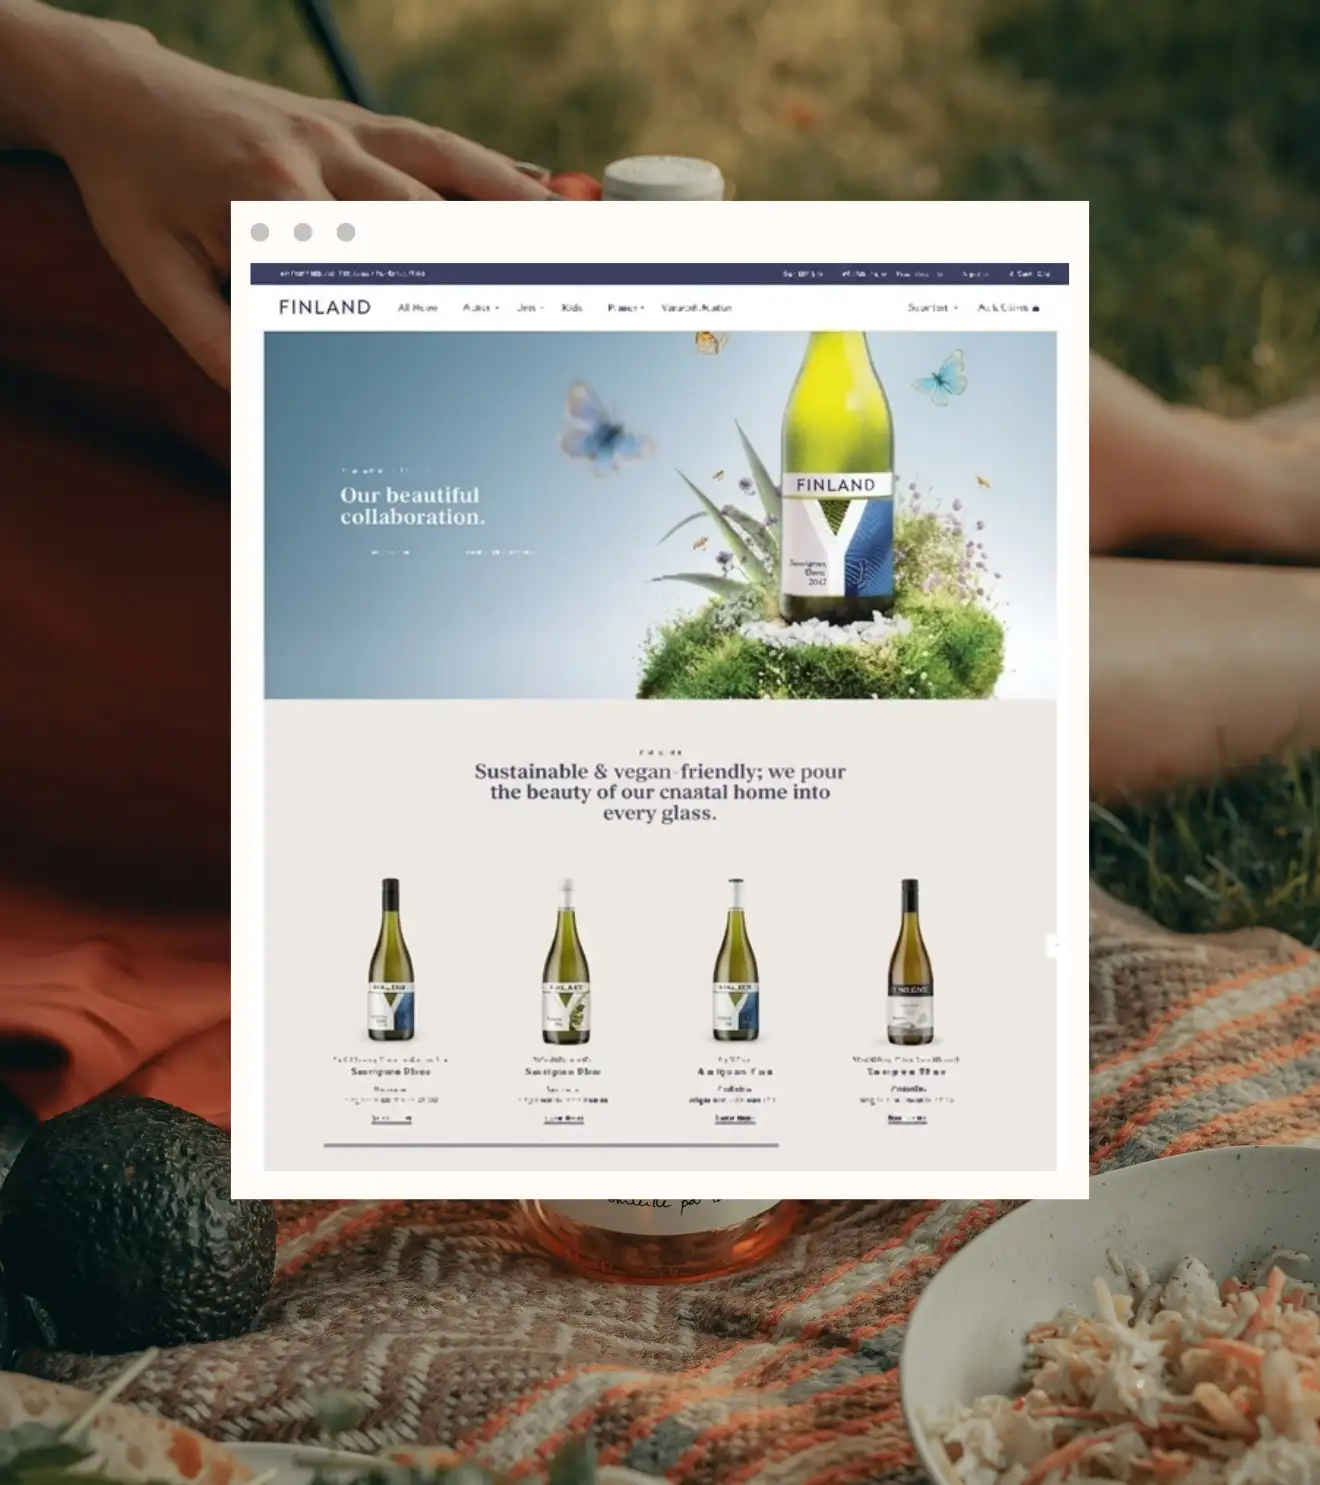Open the product bottle with the green leaf label
This screenshot has width=1320, height=1485.
click(x=565, y=960)
